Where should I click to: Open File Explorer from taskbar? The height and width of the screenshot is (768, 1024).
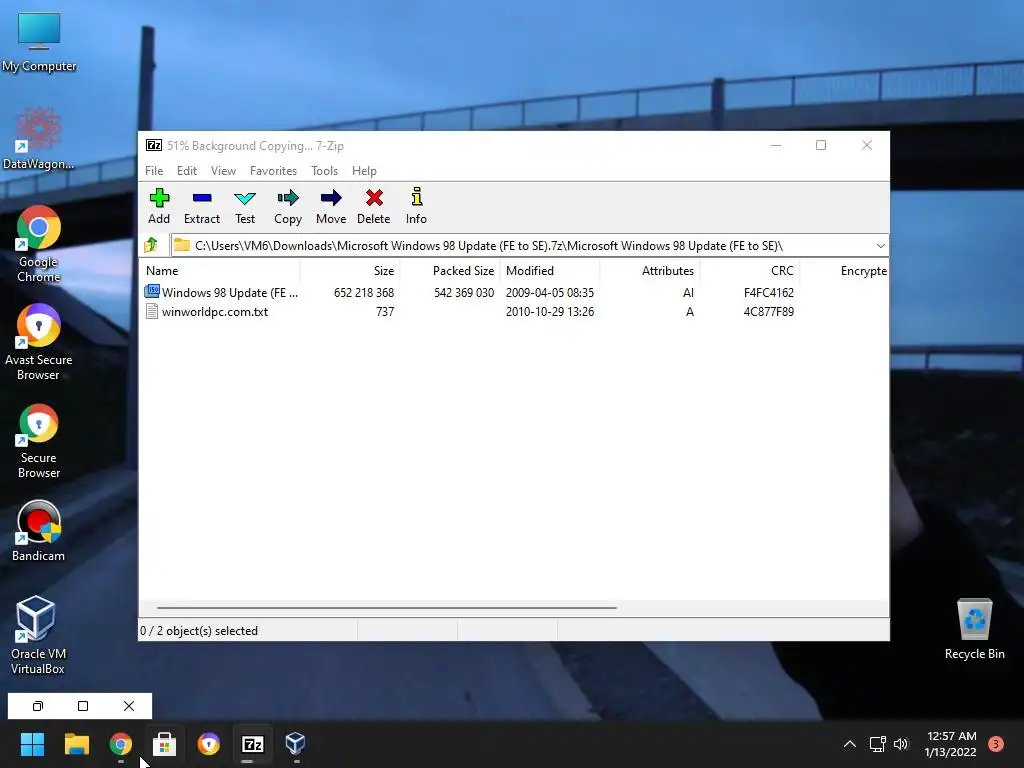coord(76,744)
